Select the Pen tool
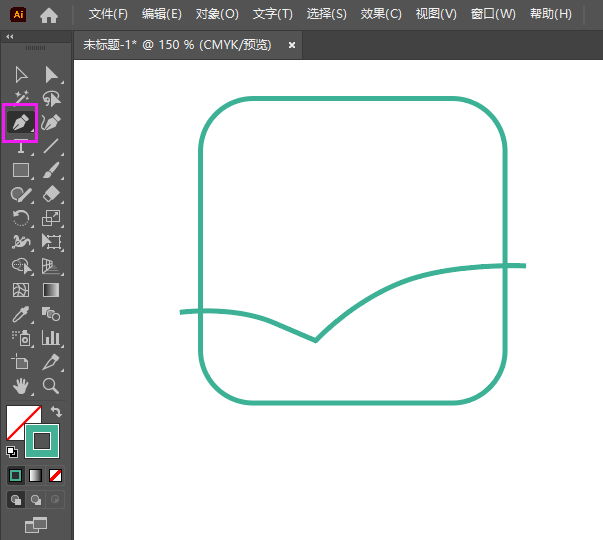The height and width of the screenshot is (540, 603). 20,122
